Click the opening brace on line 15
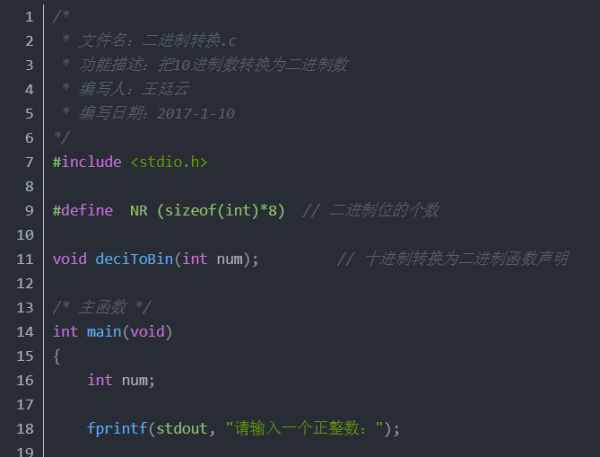The height and width of the screenshot is (457, 600). (x=57, y=356)
